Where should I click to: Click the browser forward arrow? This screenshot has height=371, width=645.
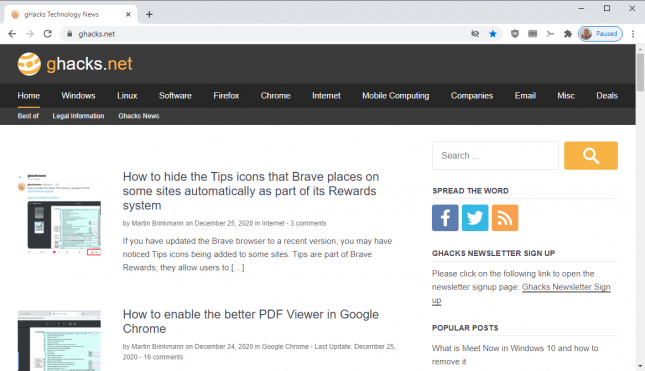(x=30, y=34)
